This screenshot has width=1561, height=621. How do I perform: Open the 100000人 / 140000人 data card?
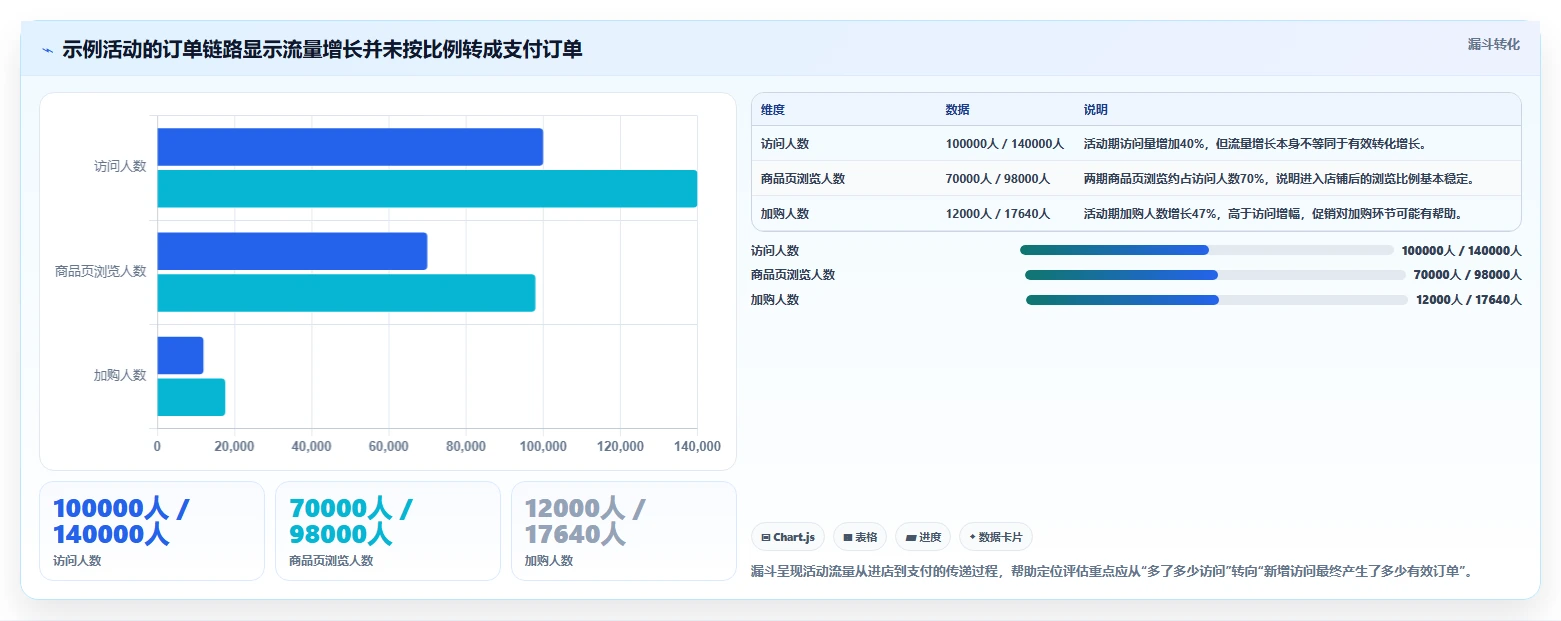point(152,531)
